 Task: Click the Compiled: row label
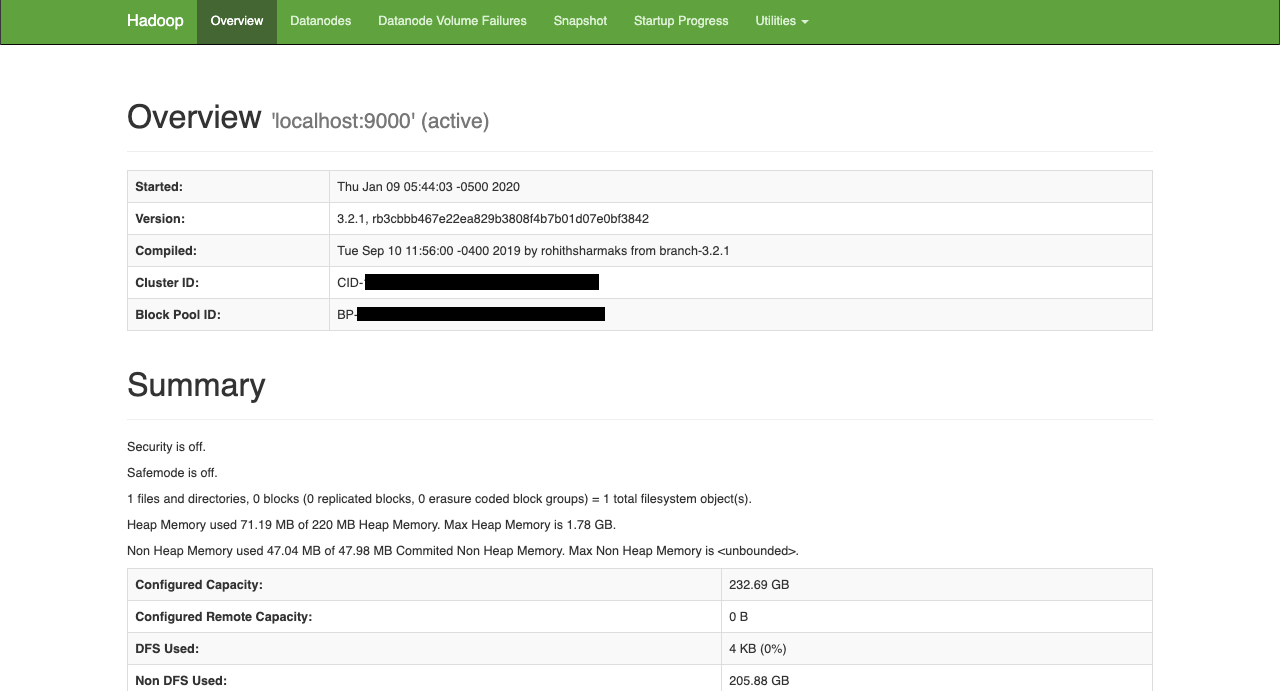pyautogui.click(x=166, y=251)
